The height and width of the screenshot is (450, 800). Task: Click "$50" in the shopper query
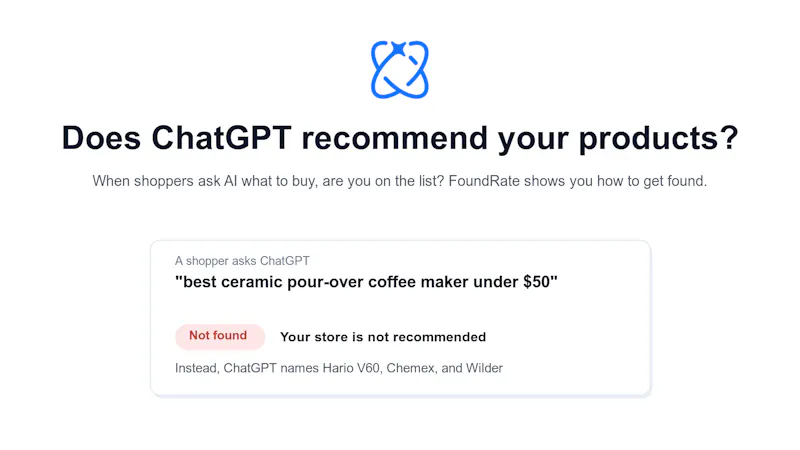point(537,282)
